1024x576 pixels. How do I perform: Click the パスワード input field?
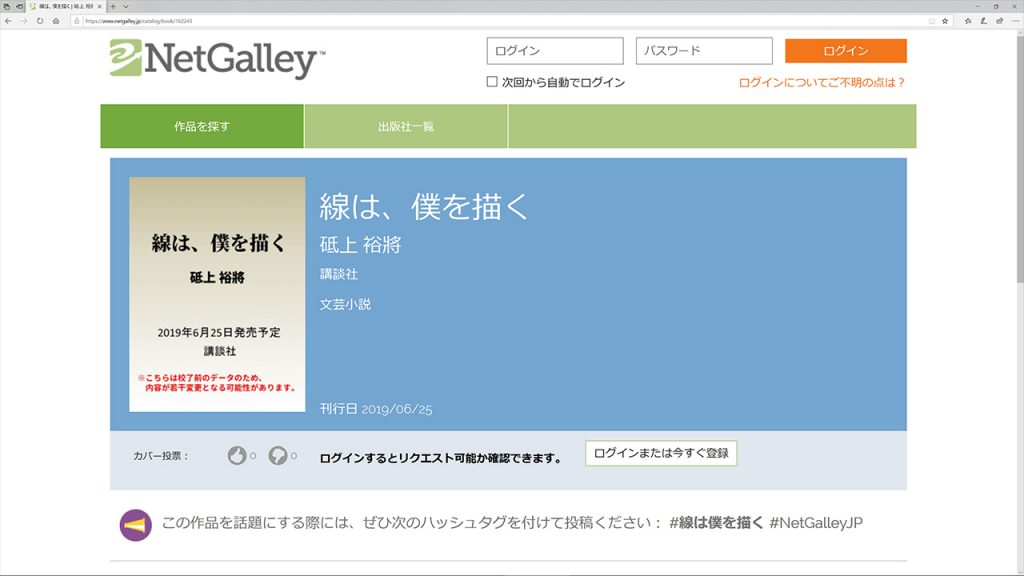click(704, 51)
